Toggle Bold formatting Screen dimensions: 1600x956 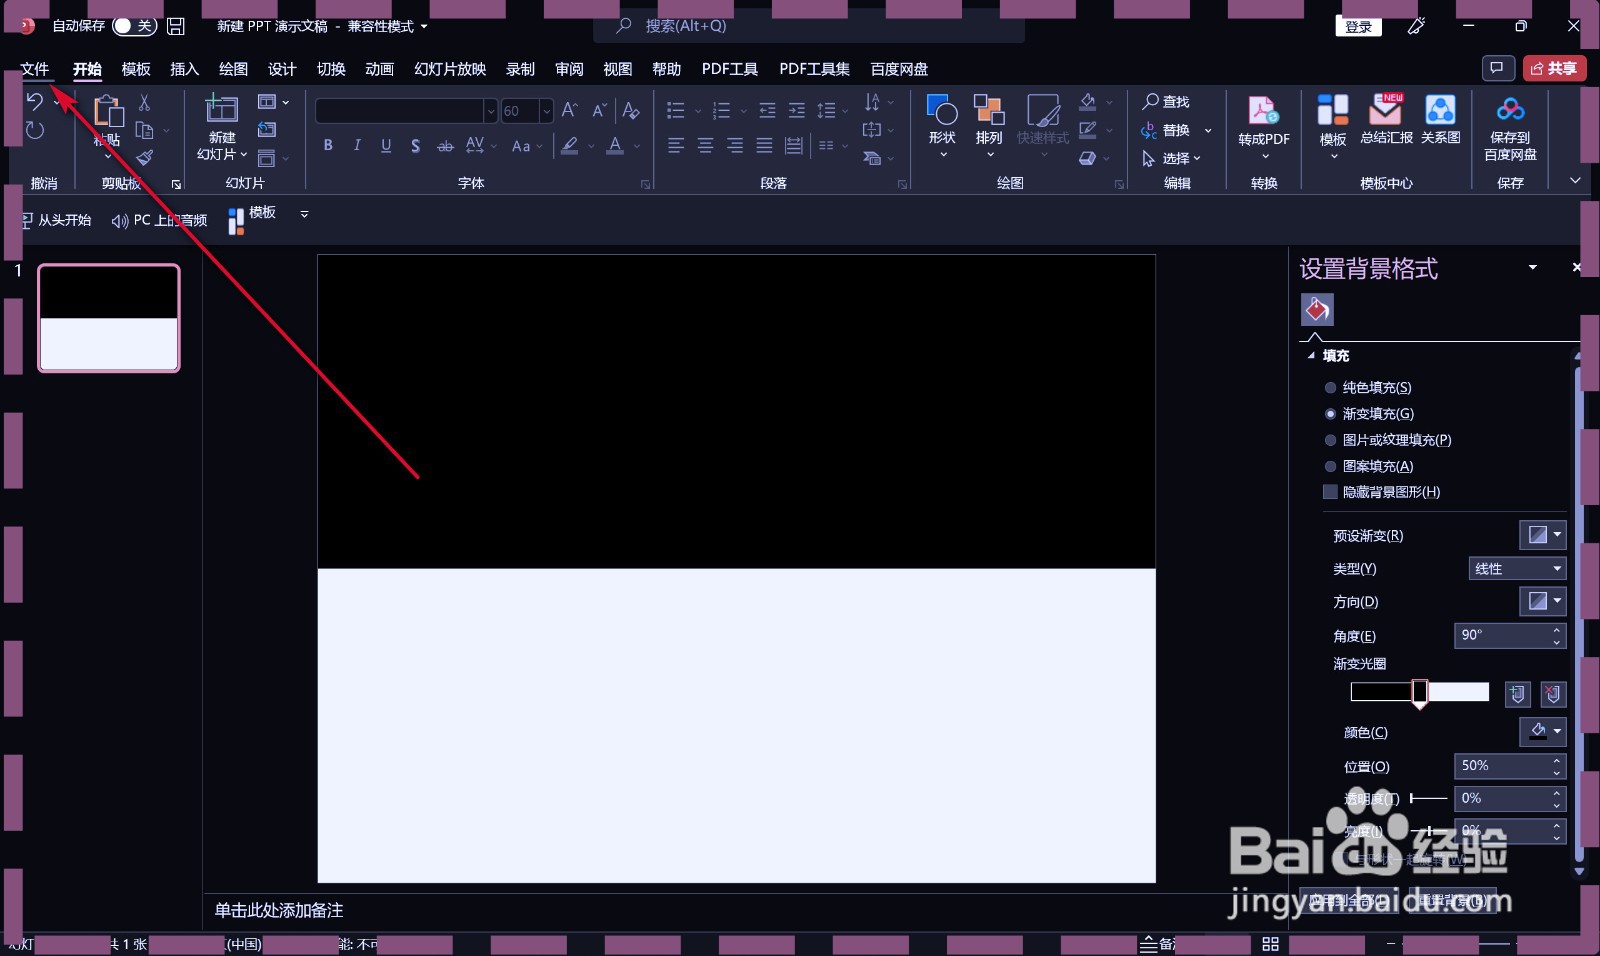(x=328, y=146)
